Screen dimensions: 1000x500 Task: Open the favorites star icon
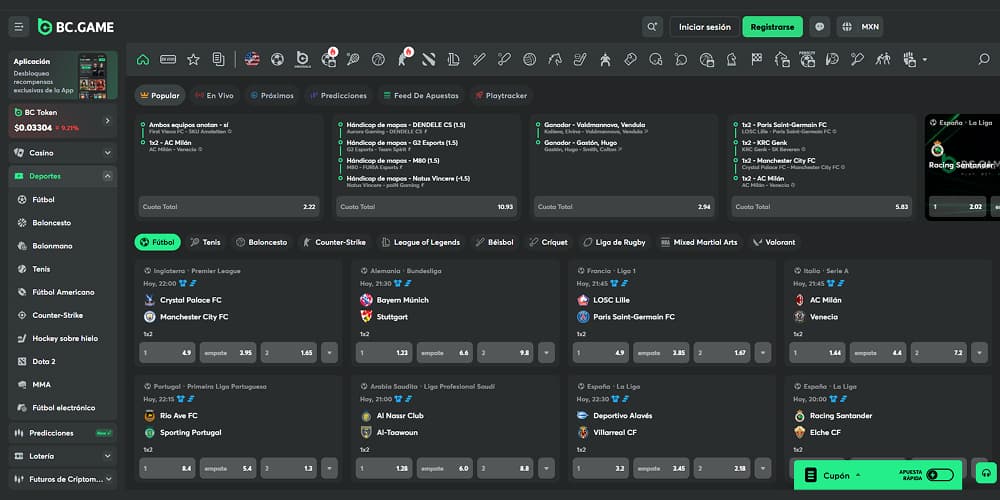193,59
